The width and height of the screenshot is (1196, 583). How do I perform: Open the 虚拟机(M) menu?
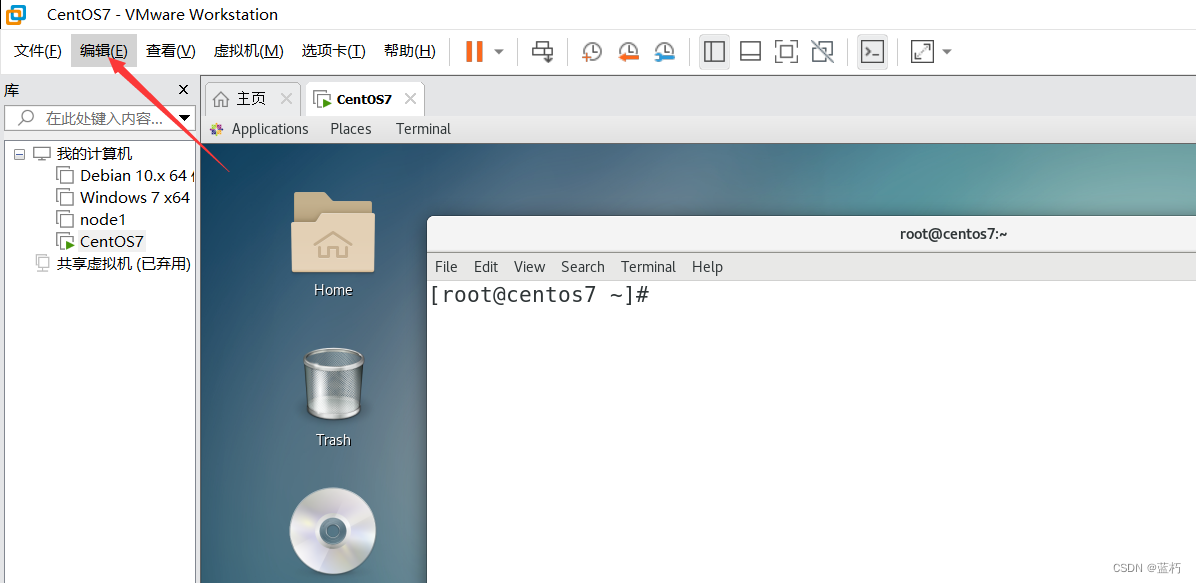point(249,51)
